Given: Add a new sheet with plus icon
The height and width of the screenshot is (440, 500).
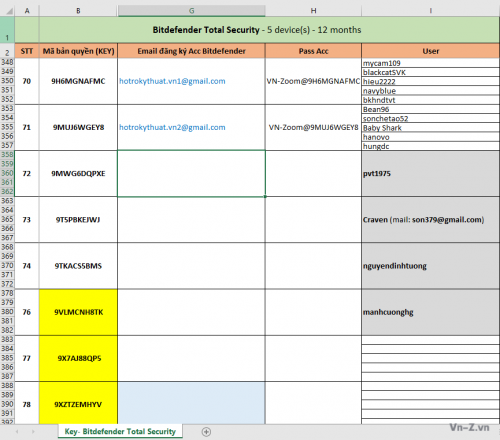Looking at the screenshot, I should pos(206,432).
